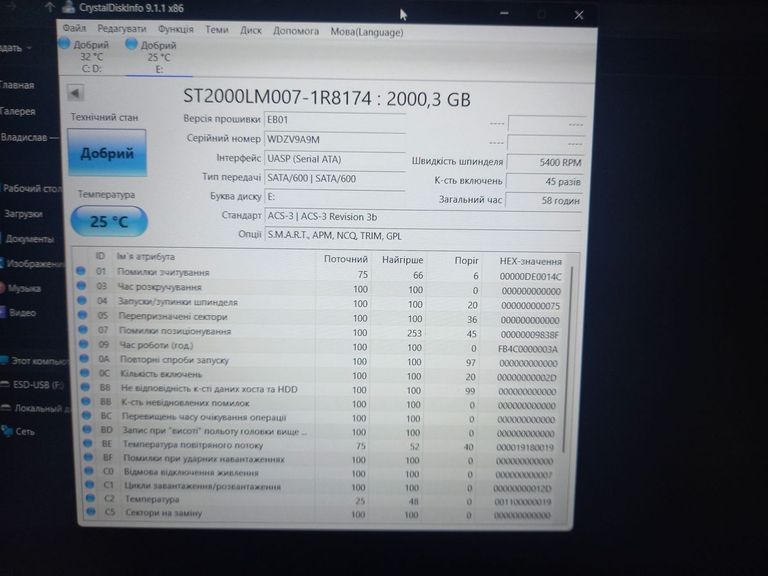The image size is (768, 576).
Task: Click the Цикли завантаження/розвантаження attribute name
Action: click(x=202, y=486)
